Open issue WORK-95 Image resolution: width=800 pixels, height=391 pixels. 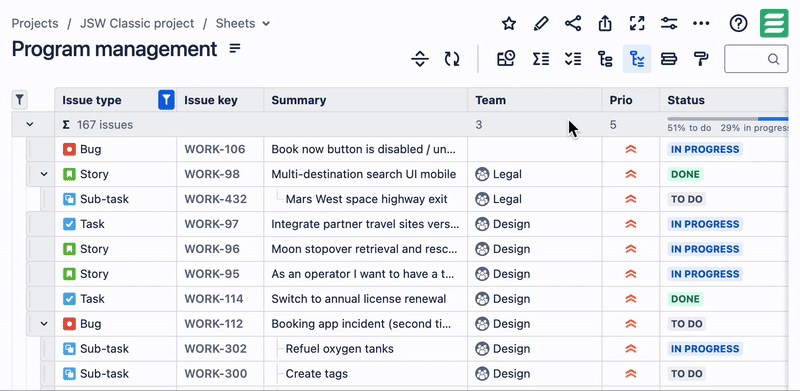click(x=212, y=274)
